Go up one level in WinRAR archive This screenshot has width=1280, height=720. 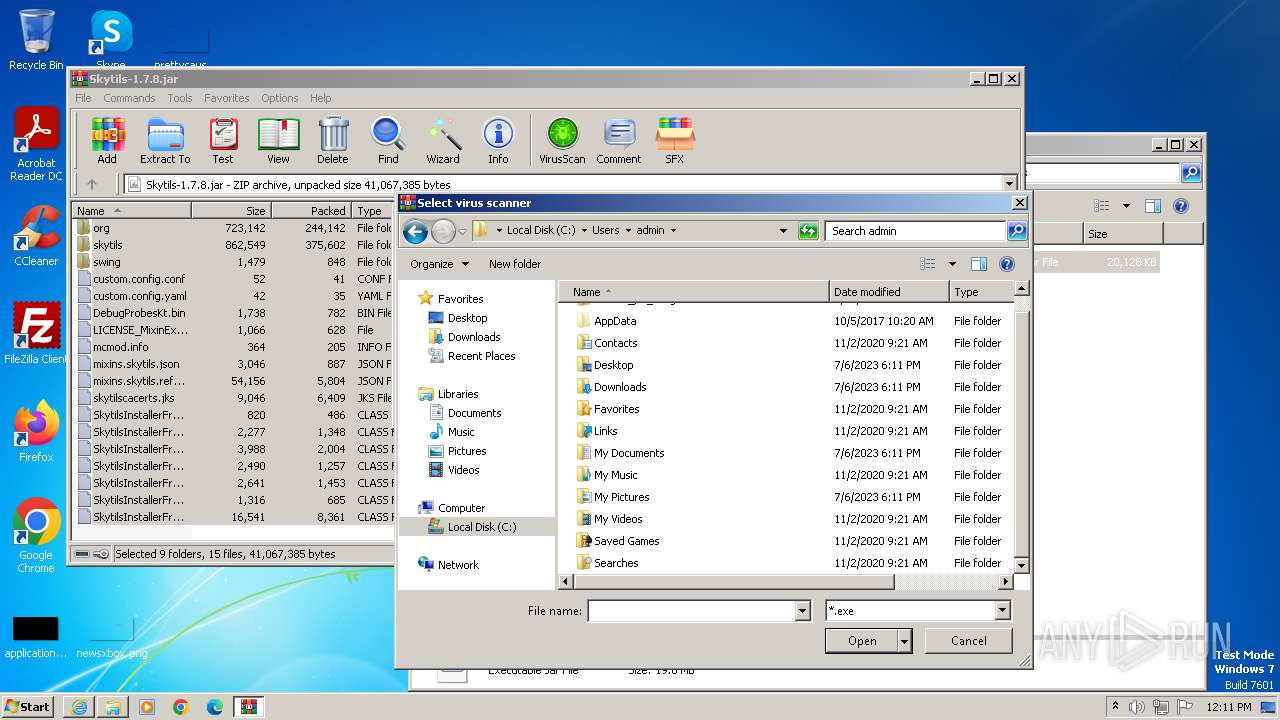92,184
